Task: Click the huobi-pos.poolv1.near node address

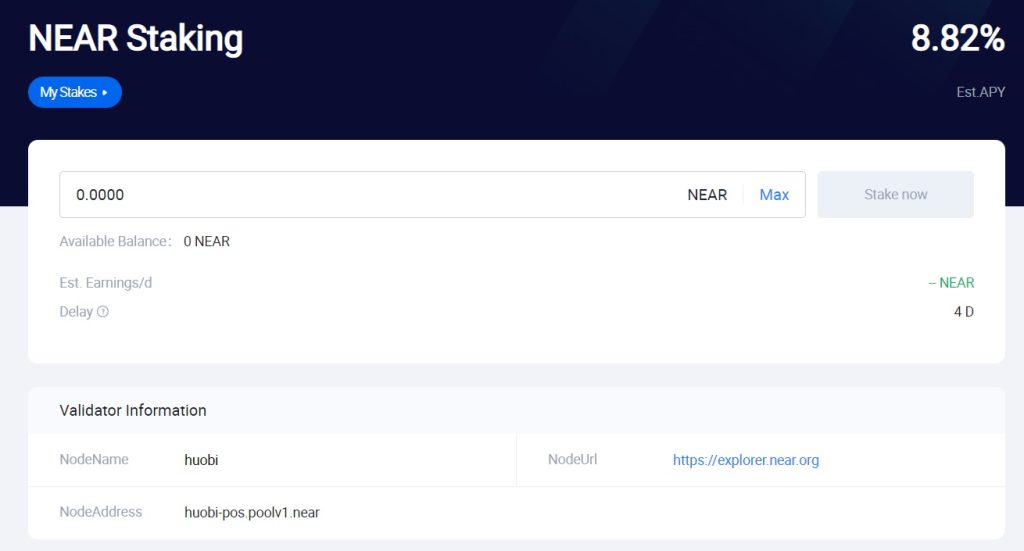Action: (252, 512)
